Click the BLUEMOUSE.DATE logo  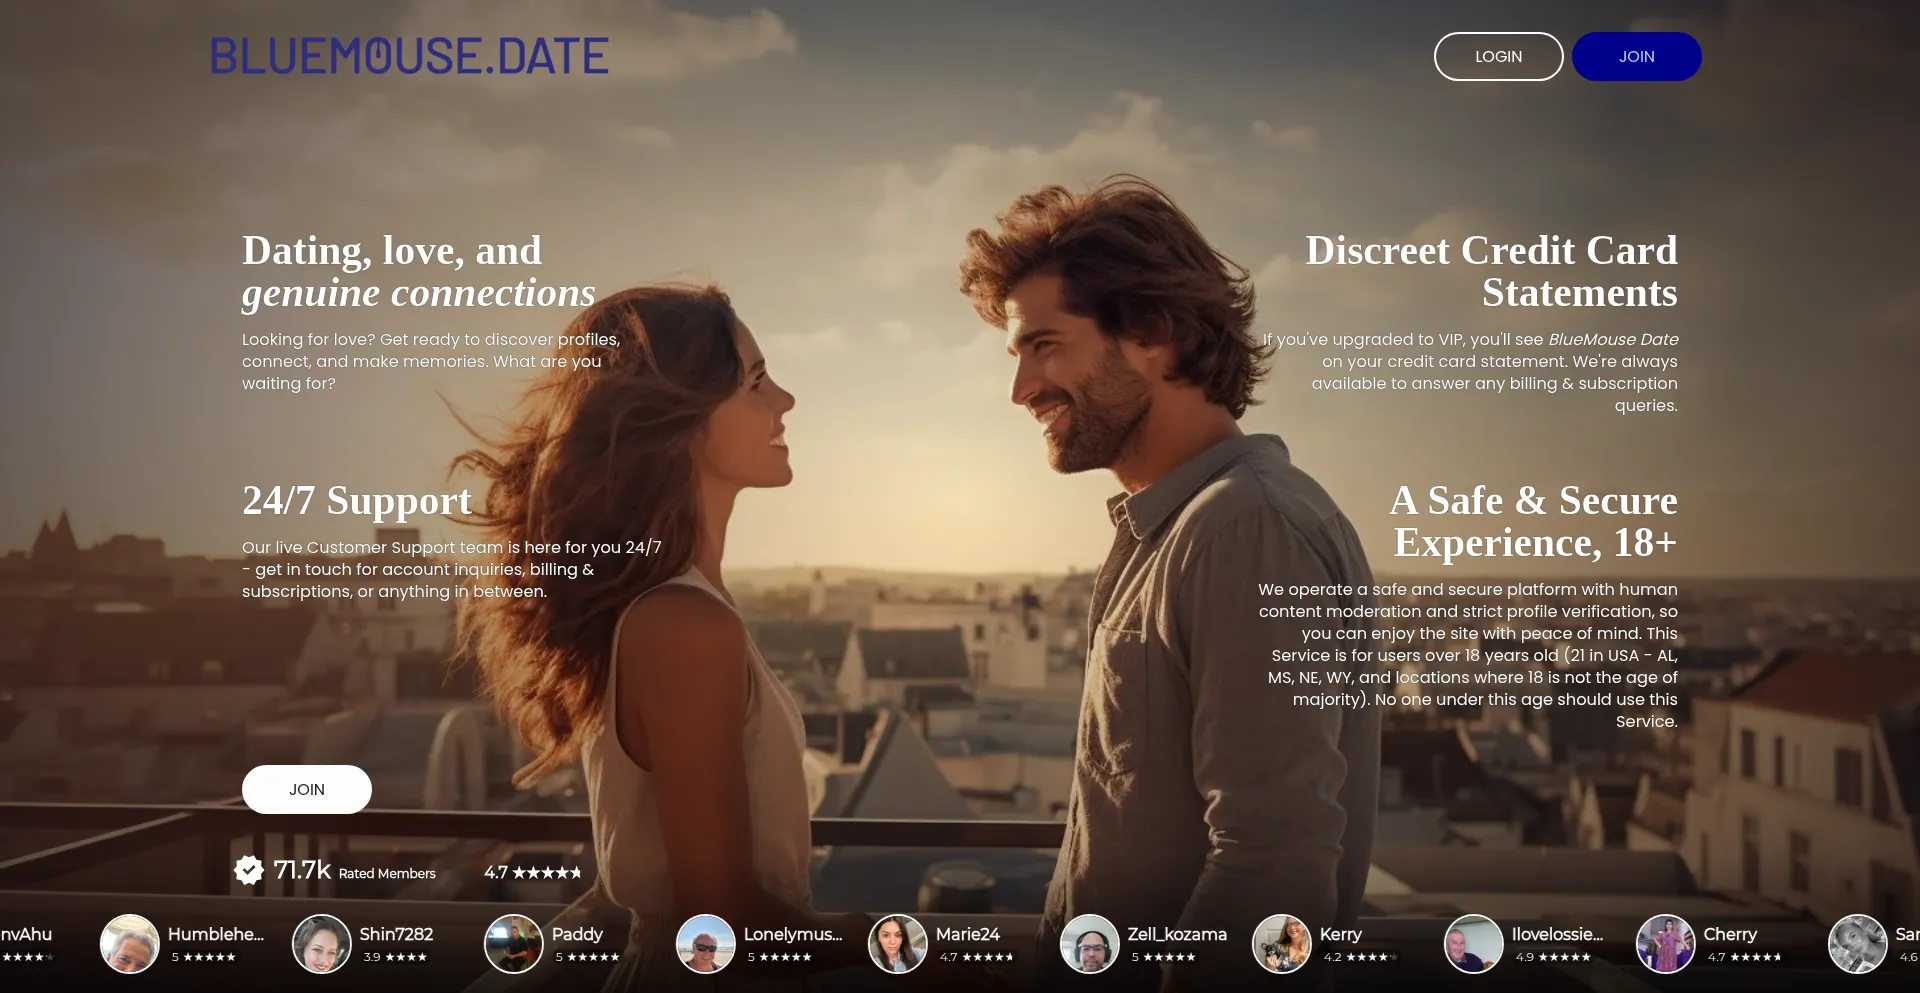[x=409, y=56]
